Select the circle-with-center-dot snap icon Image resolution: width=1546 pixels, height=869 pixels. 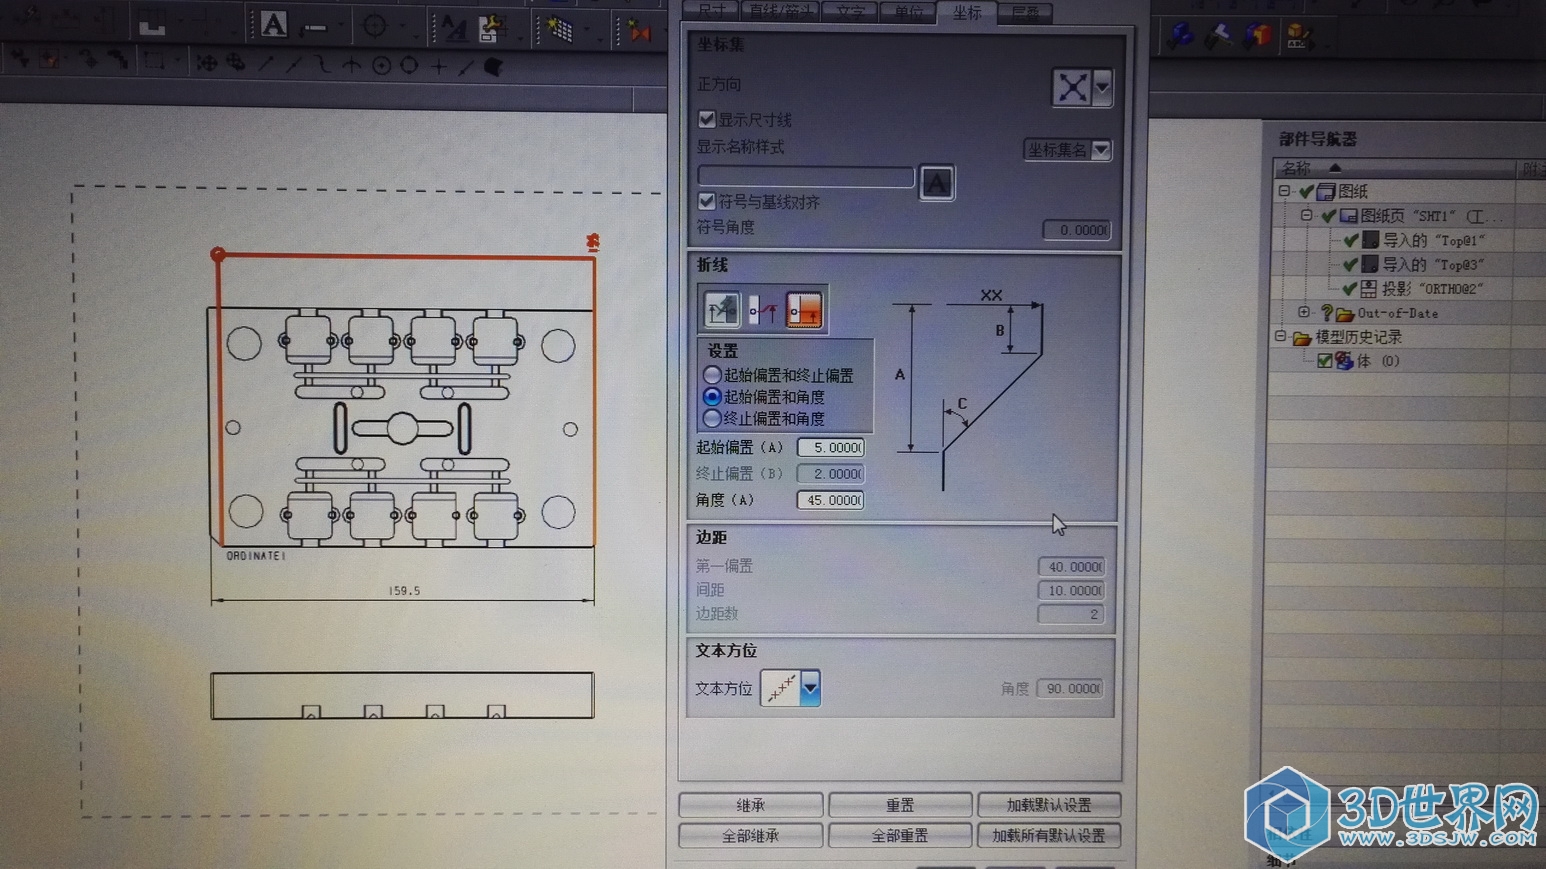[381, 66]
